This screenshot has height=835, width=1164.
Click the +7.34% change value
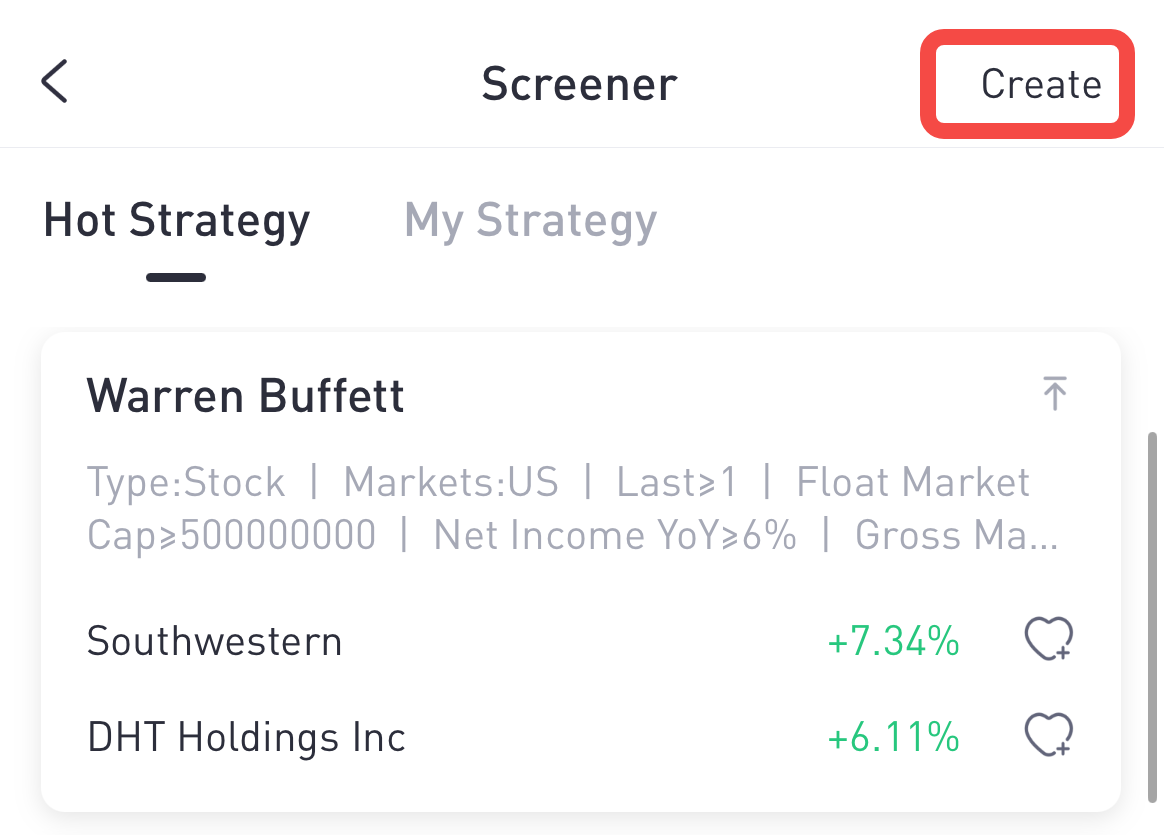(893, 641)
